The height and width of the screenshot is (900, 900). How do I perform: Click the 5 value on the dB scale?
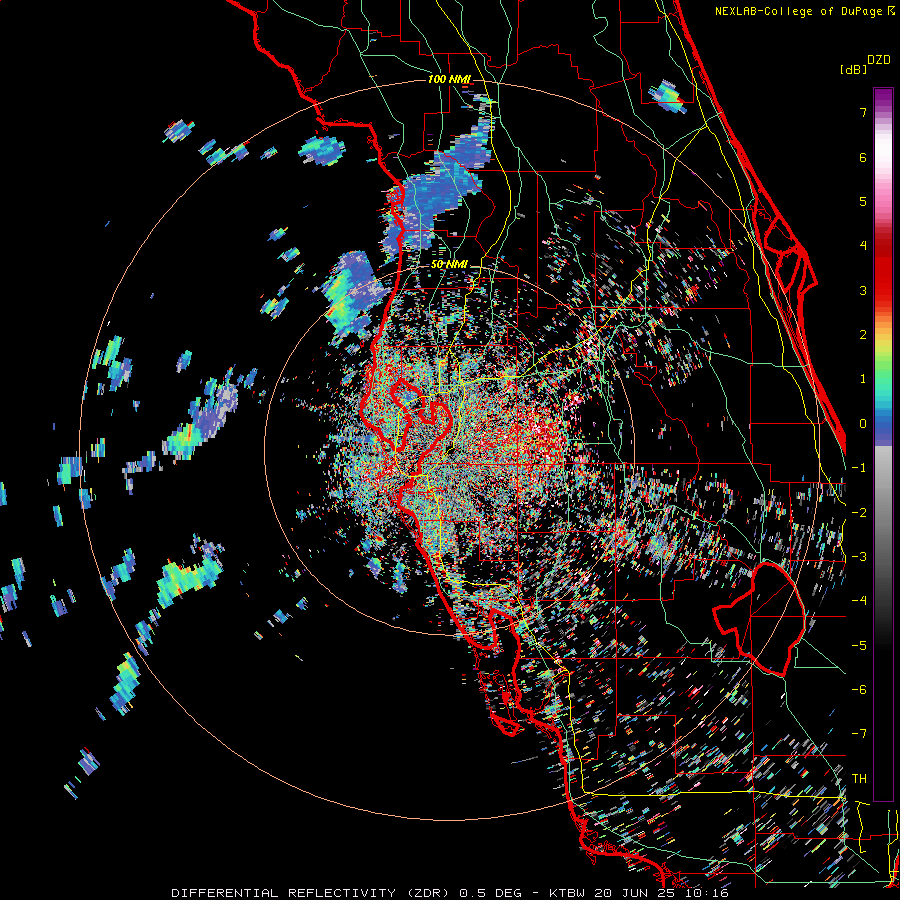tap(863, 201)
